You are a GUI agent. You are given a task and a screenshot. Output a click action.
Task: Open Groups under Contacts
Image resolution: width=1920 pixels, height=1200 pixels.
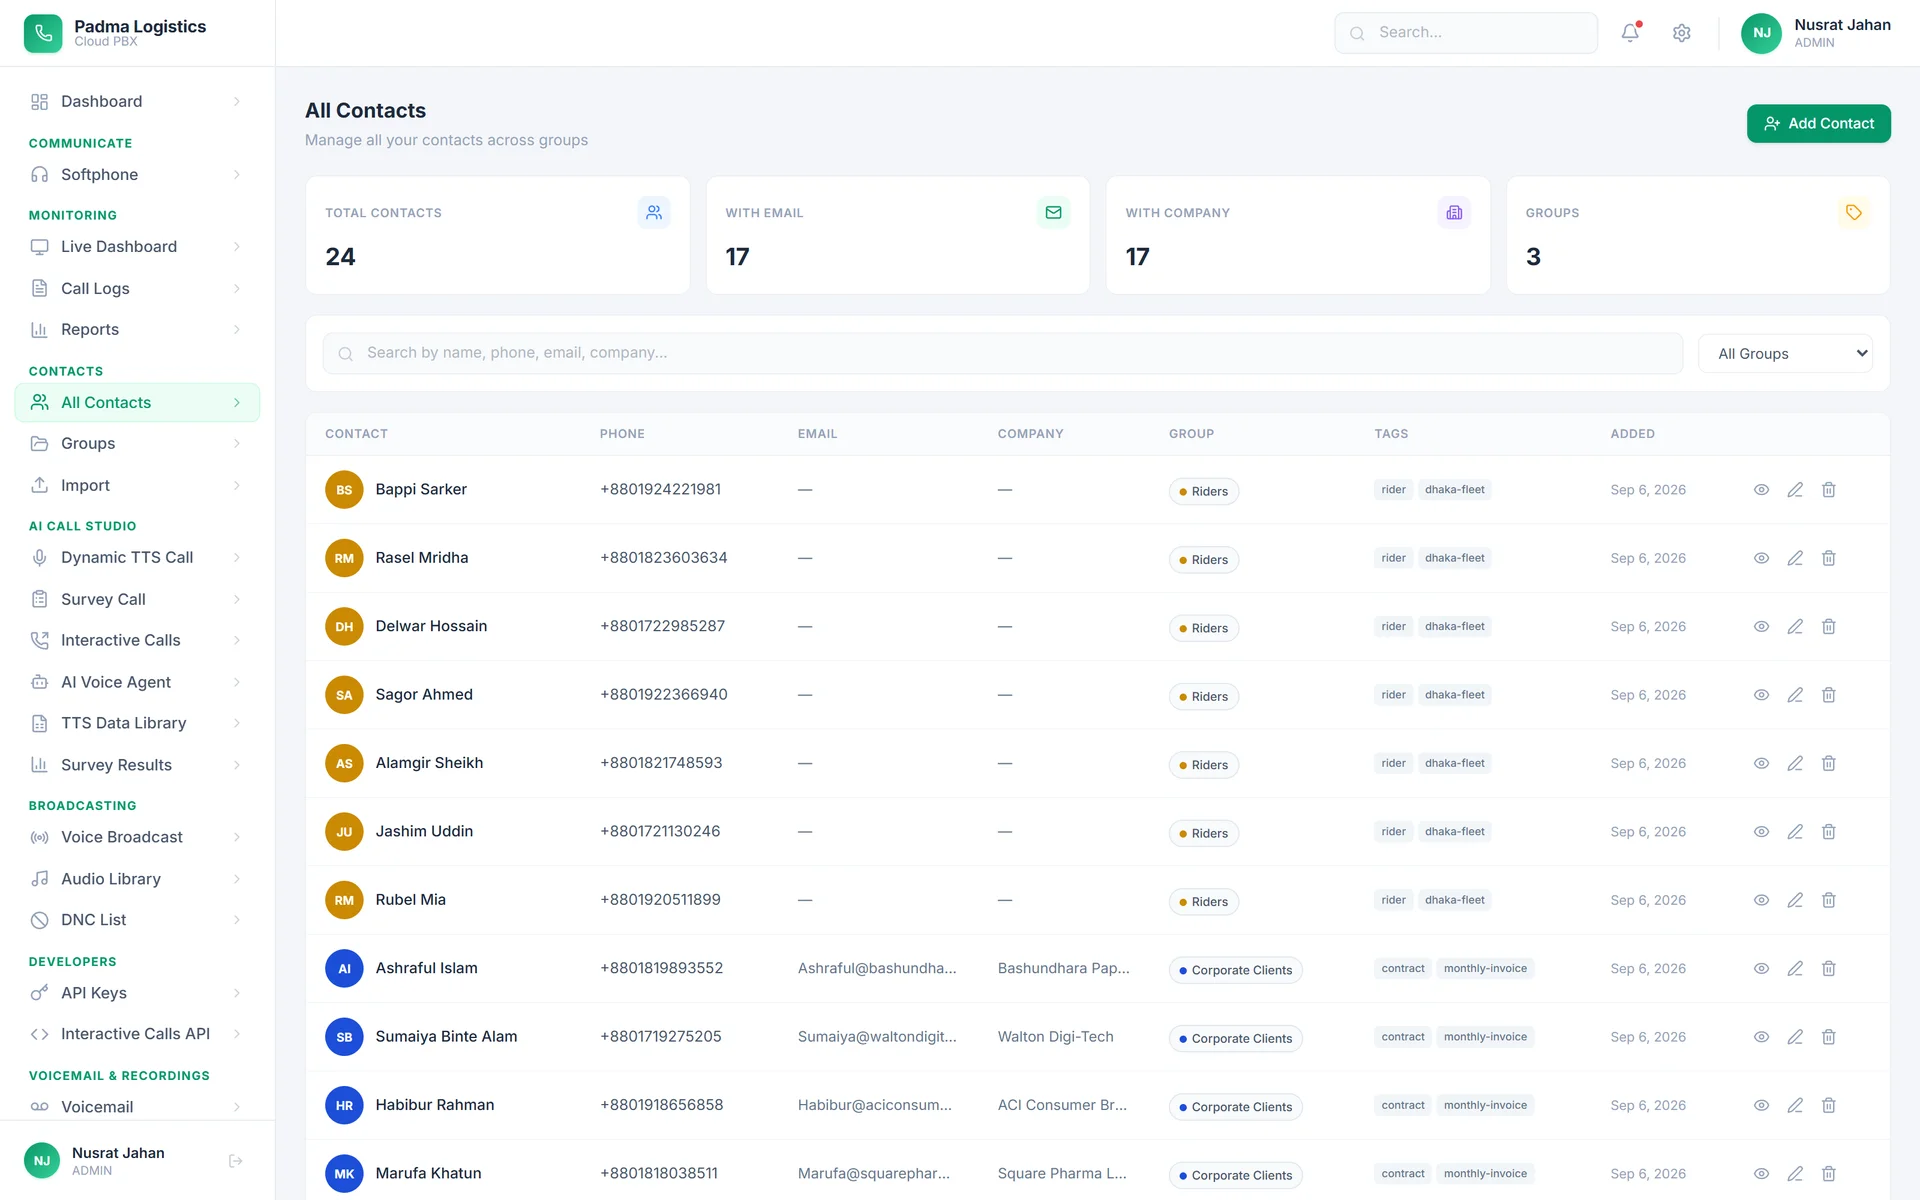137,443
